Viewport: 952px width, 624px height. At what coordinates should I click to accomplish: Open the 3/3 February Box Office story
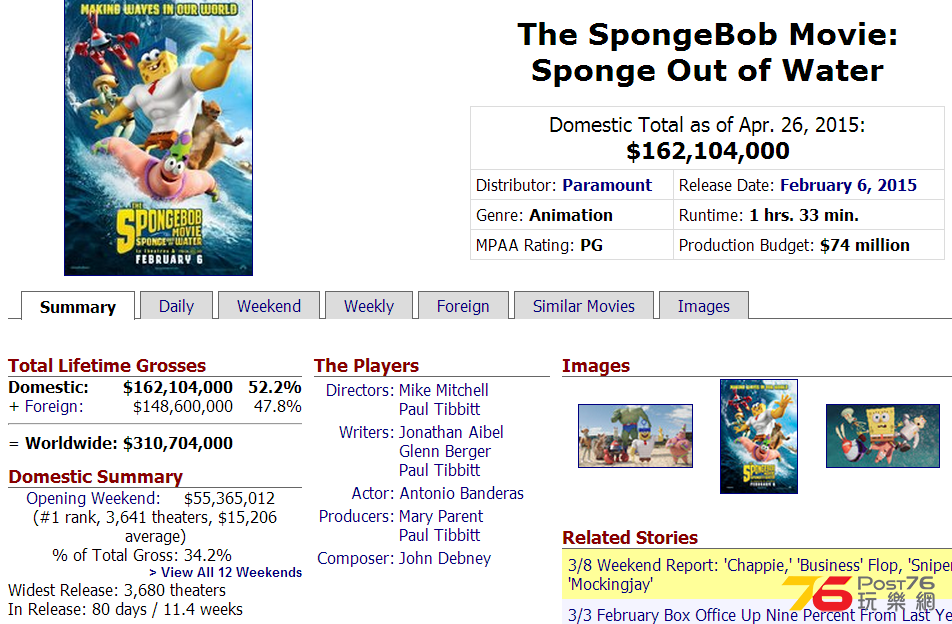pos(759,614)
